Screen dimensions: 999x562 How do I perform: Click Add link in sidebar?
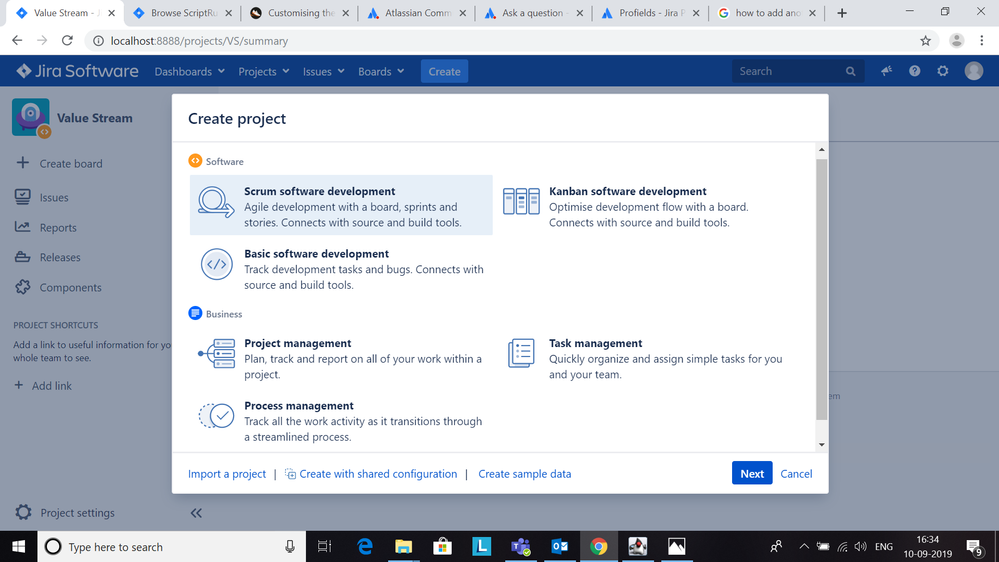(43, 385)
